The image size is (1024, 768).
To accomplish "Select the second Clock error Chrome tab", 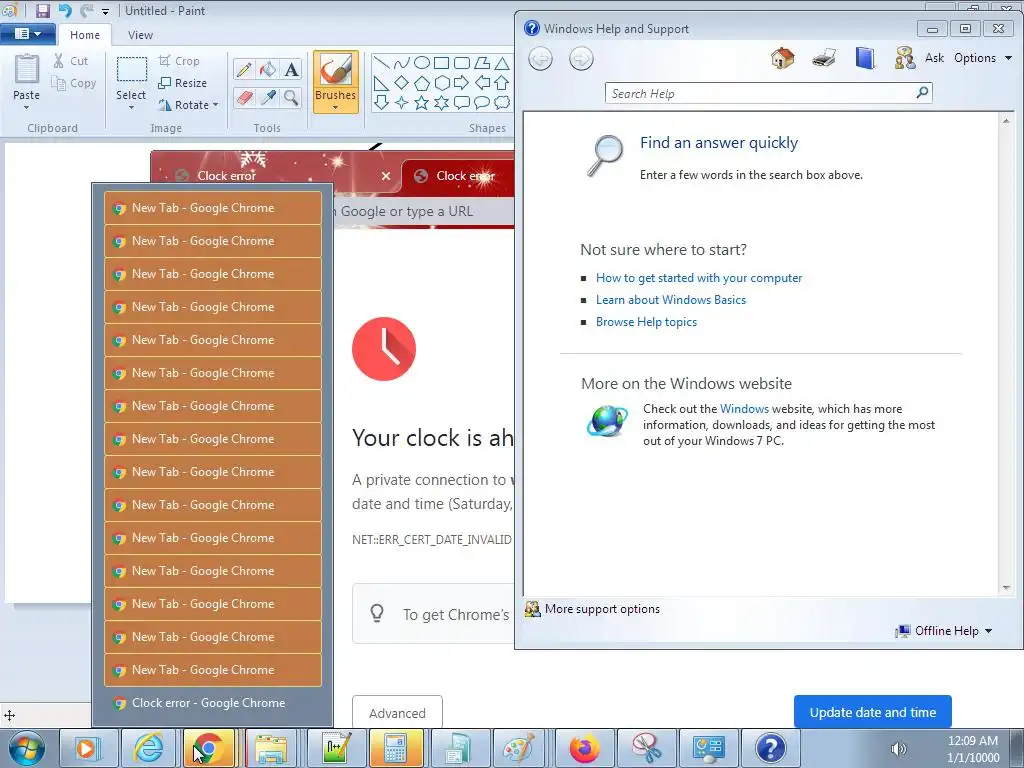I will click(458, 176).
